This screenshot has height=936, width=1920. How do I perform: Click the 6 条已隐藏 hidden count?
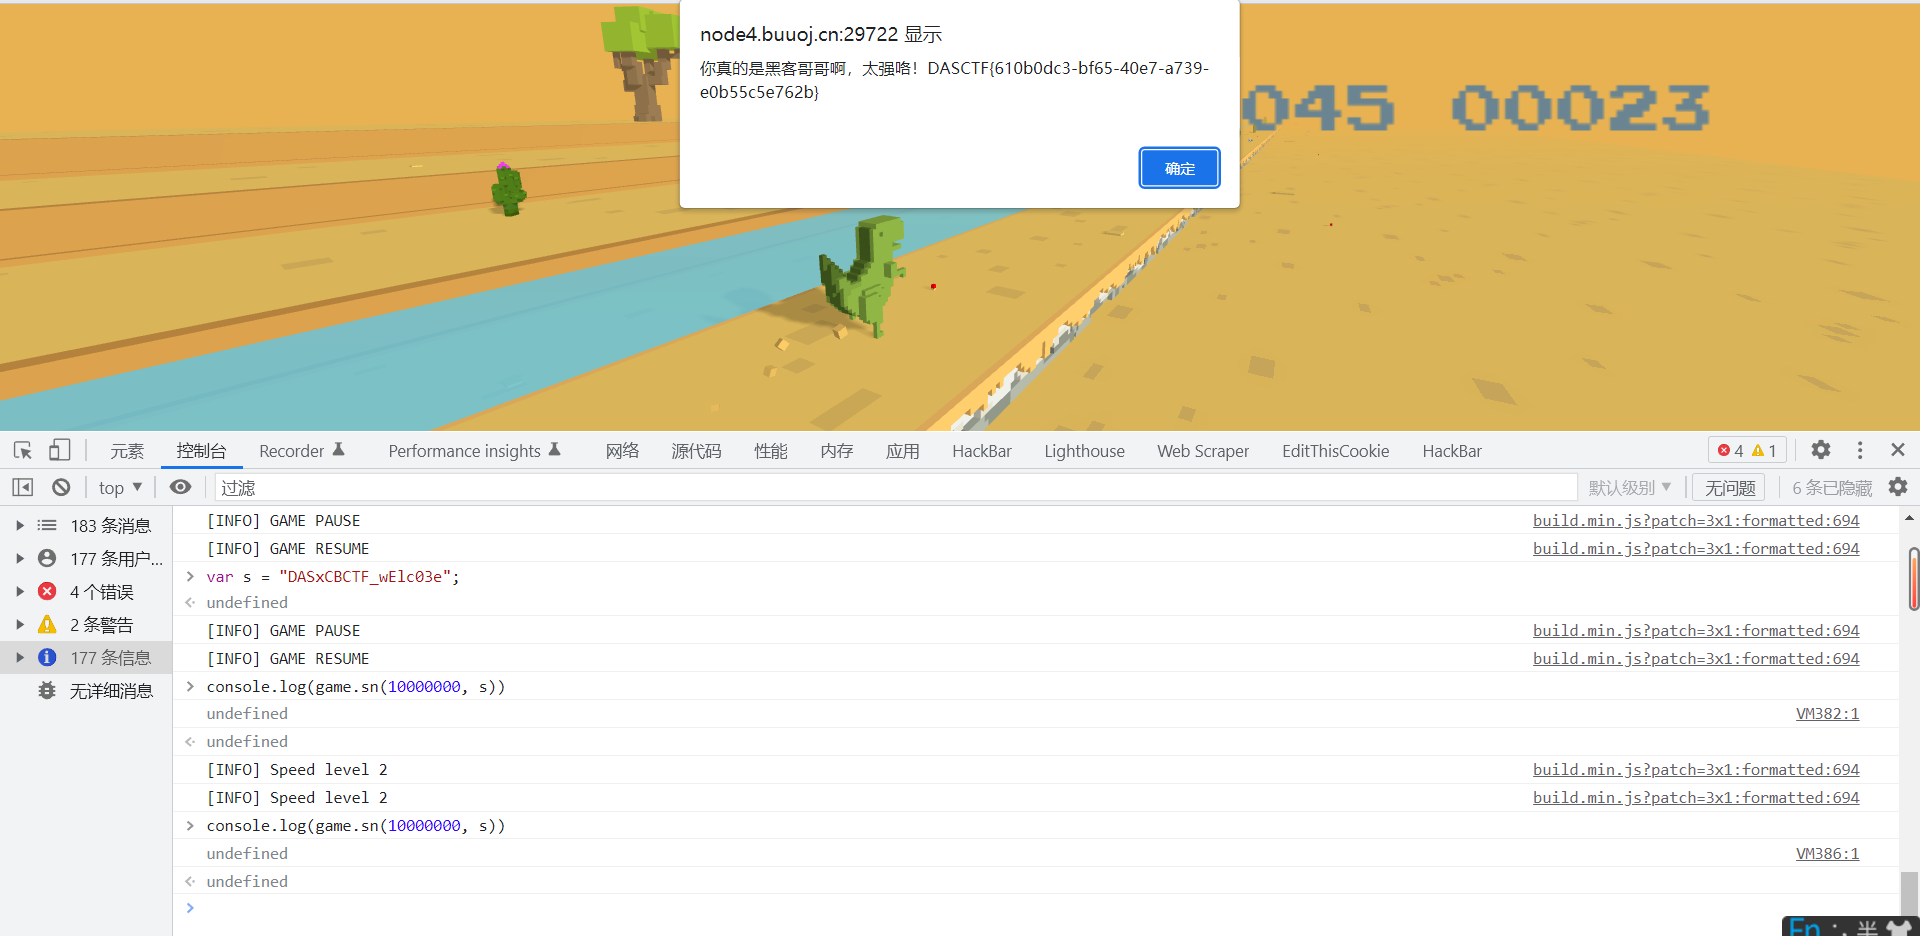coord(1832,488)
